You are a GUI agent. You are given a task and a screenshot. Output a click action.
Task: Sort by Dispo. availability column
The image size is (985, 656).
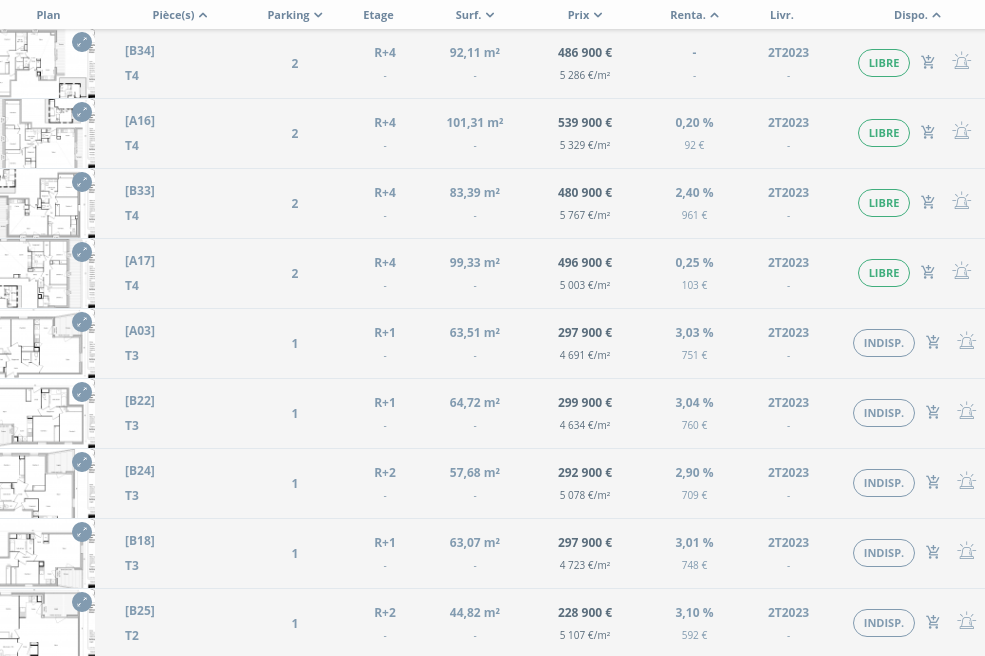(x=917, y=15)
